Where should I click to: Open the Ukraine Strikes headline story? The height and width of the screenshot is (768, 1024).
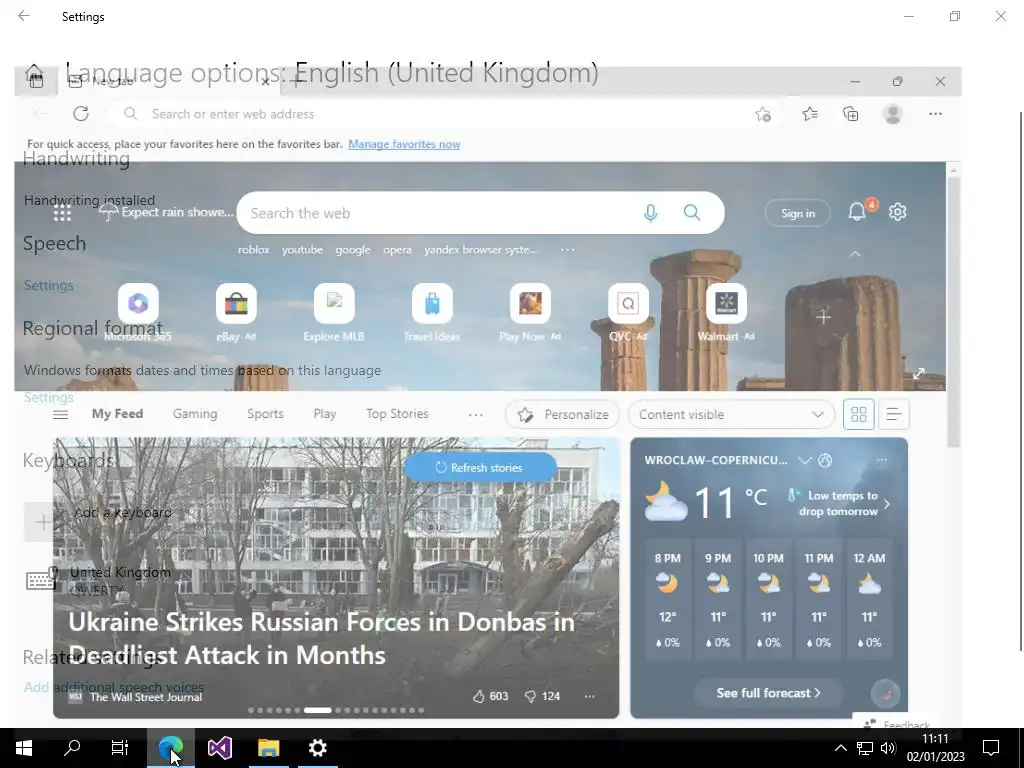pyautogui.click(x=321, y=638)
